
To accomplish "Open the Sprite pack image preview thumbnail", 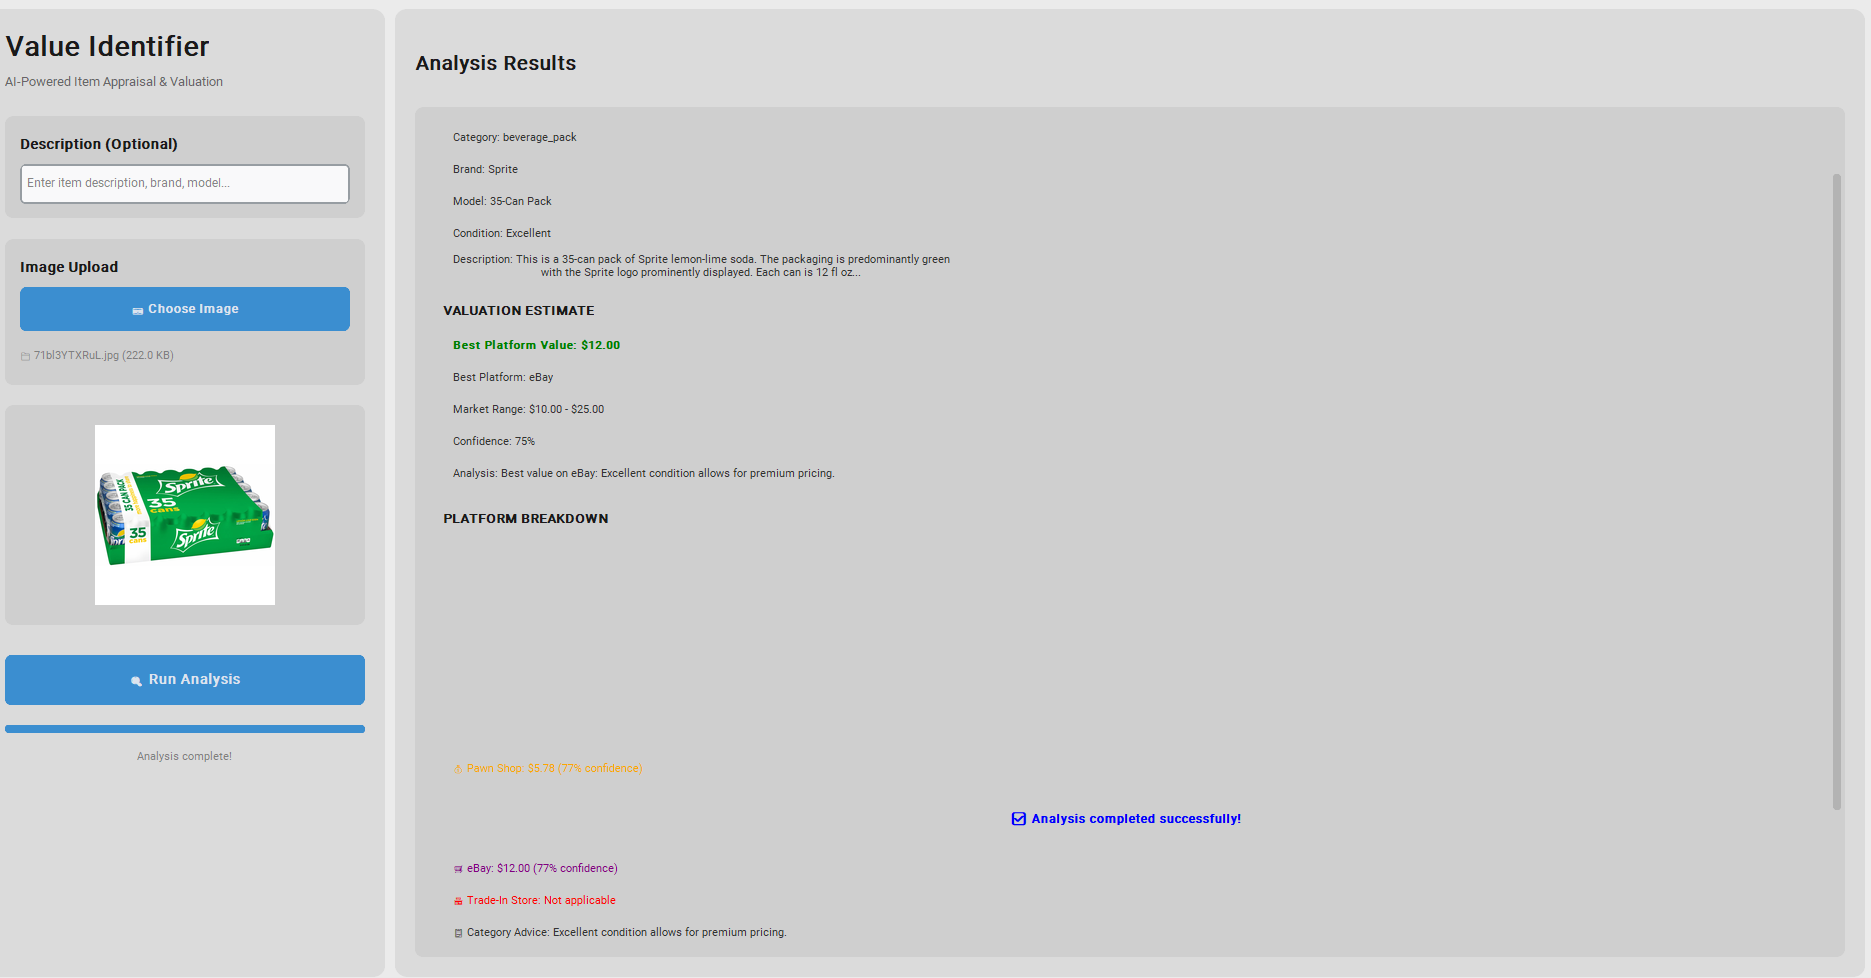I will (185, 515).
